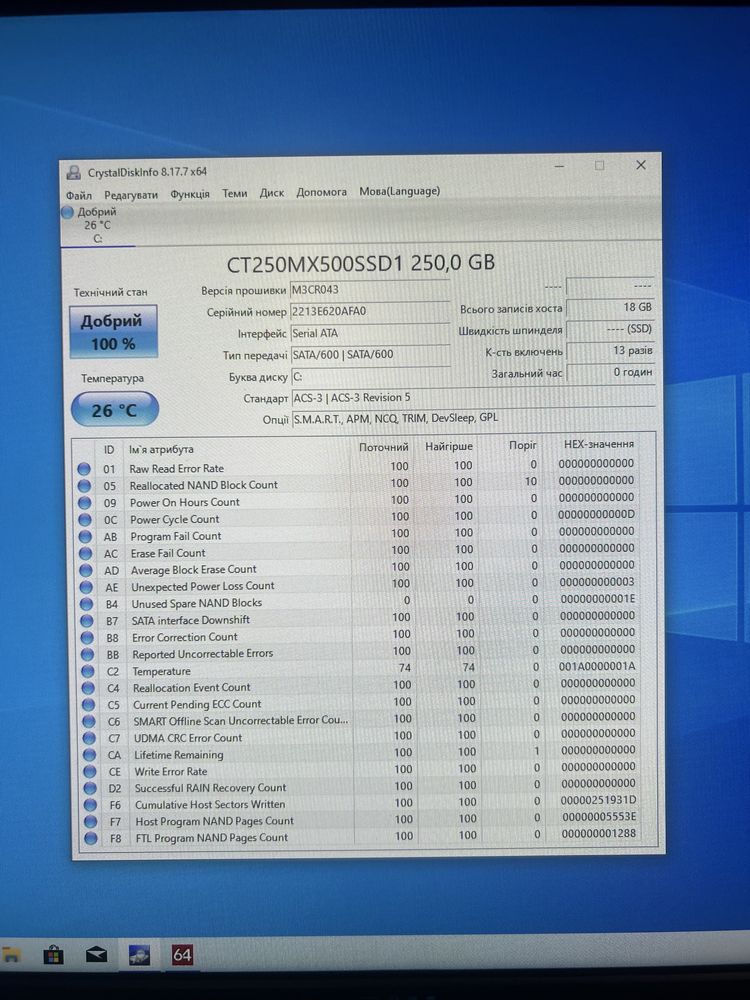Click status icon for Cumulative Host Sectors Written
The height and width of the screenshot is (1000, 750).
click(91, 805)
